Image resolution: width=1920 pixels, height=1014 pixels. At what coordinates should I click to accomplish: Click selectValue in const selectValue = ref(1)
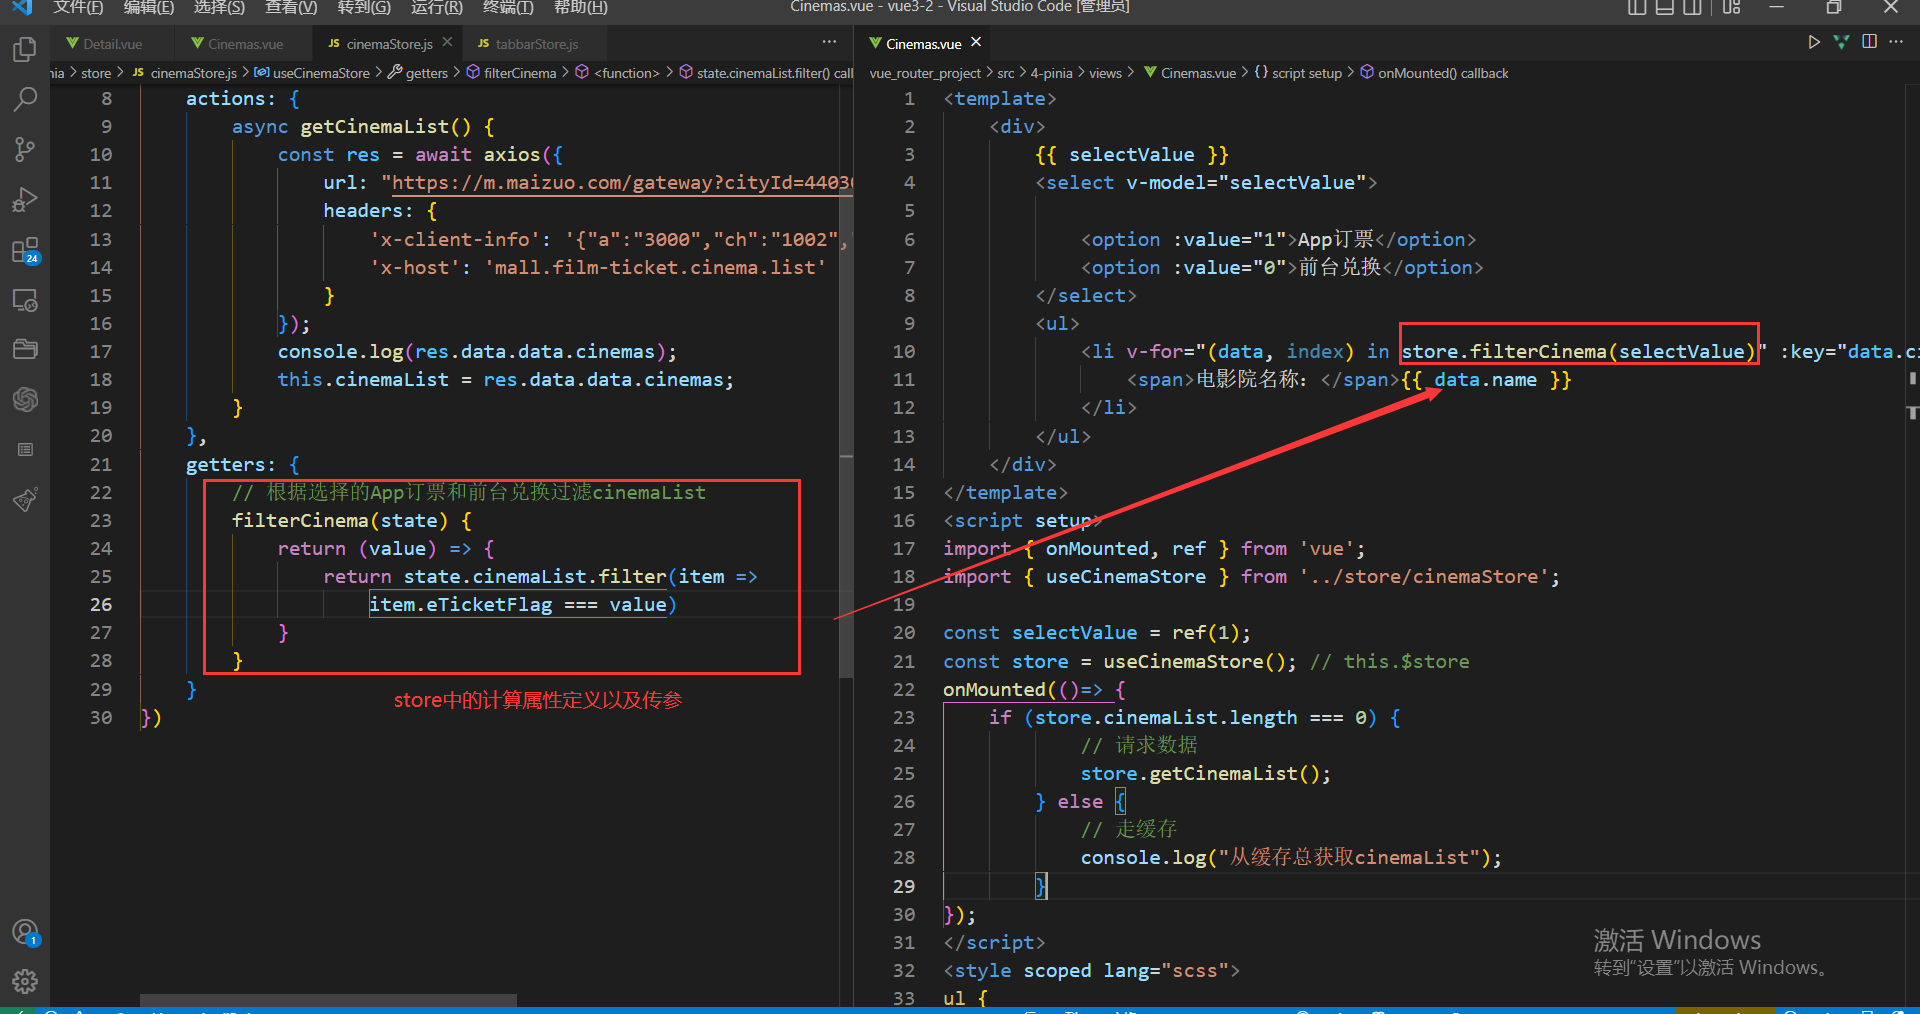1074,633
